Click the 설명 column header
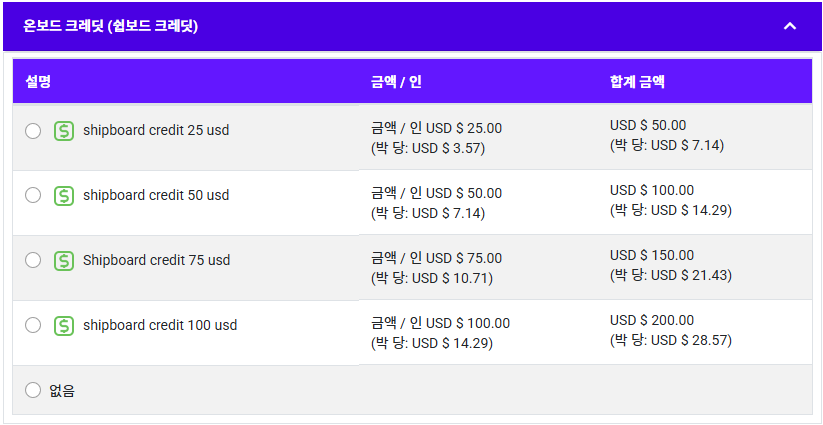This screenshot has width=823, height=425. pos(38,82)
